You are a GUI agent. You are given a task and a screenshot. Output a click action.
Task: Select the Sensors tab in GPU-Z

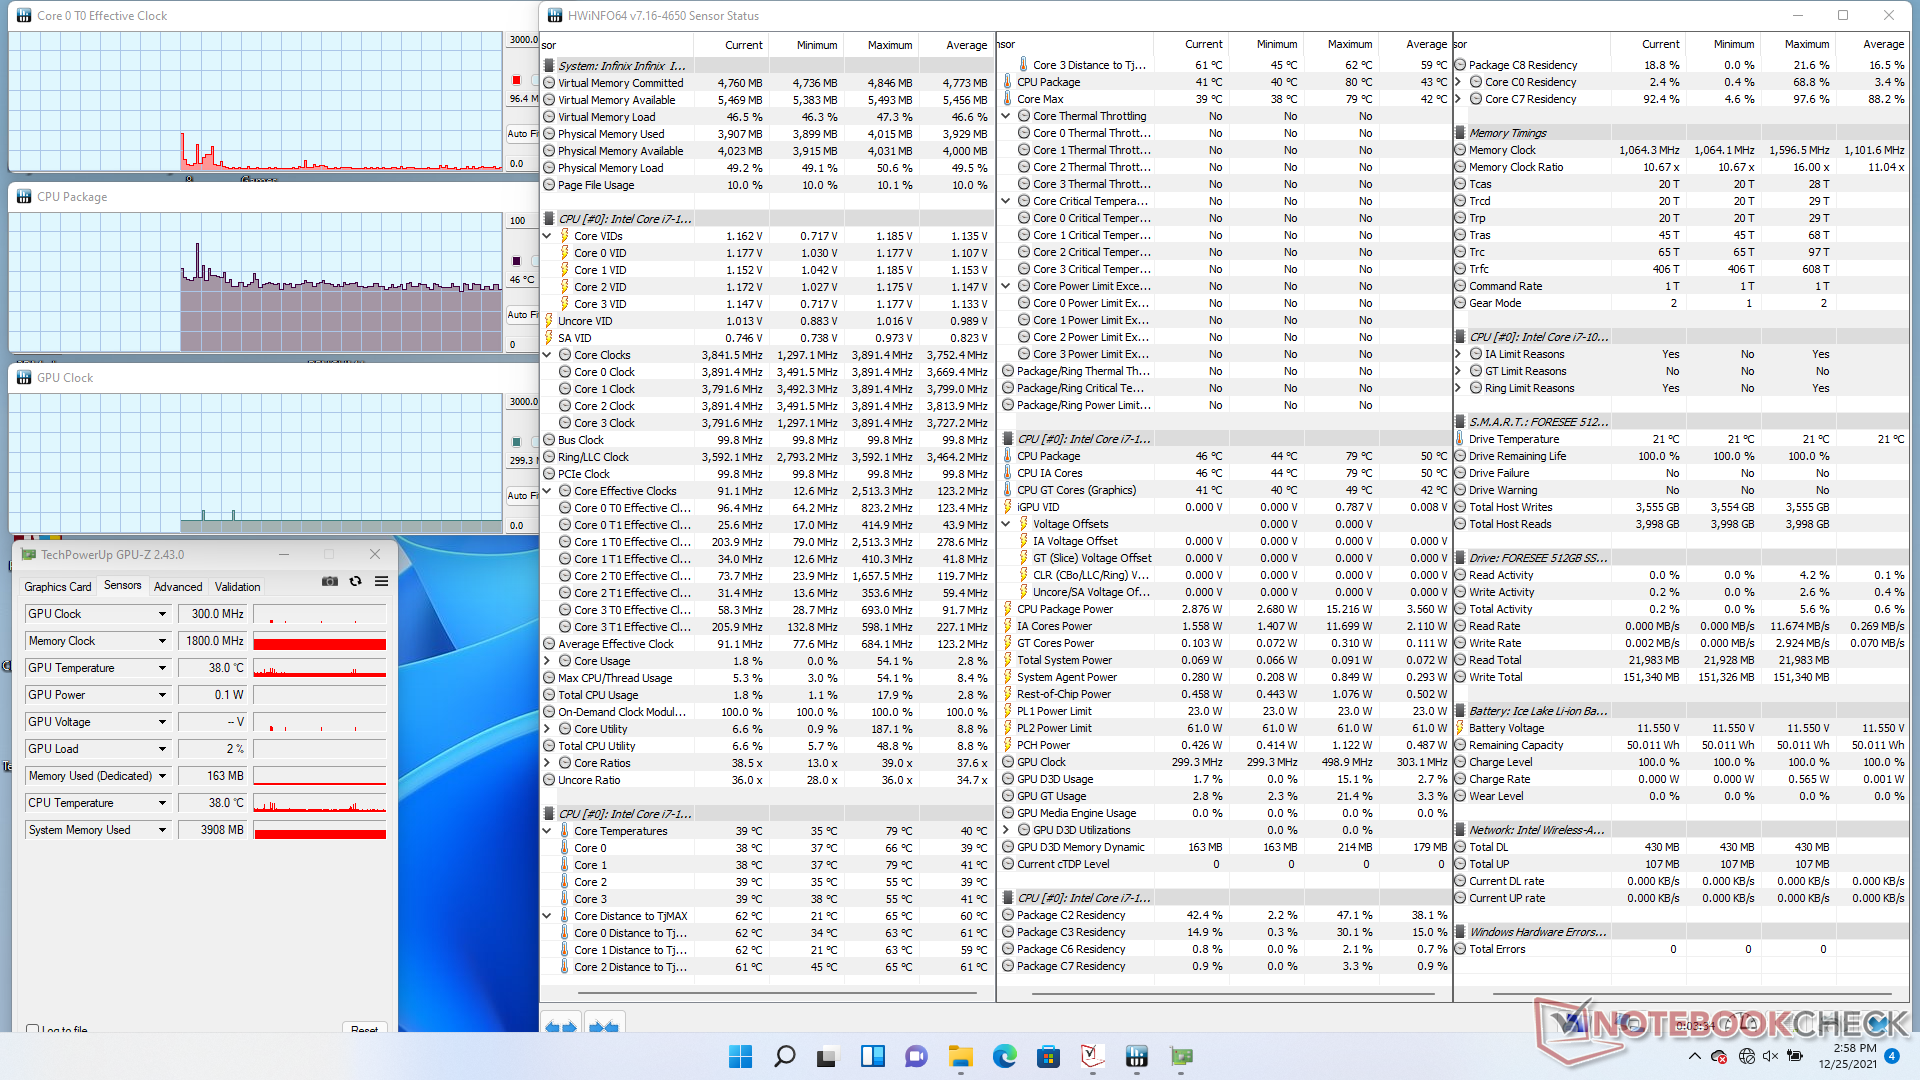pyautogui.click(x=123, y=586)
